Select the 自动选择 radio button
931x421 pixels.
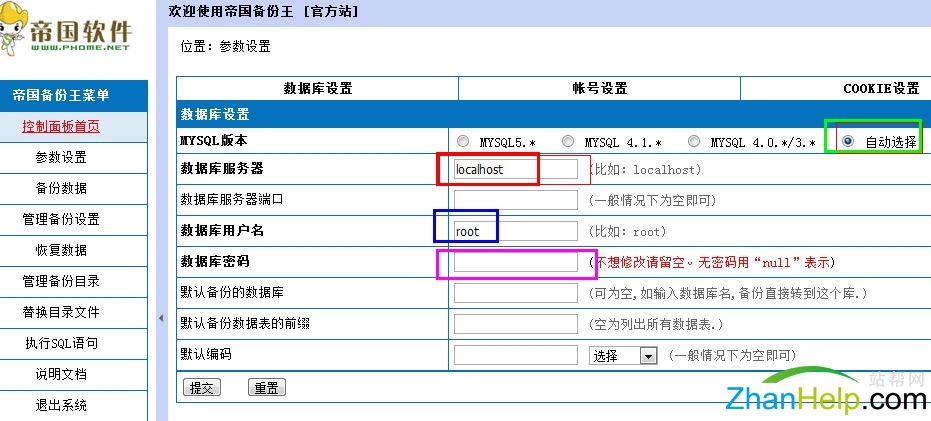(x=848, y=141)
